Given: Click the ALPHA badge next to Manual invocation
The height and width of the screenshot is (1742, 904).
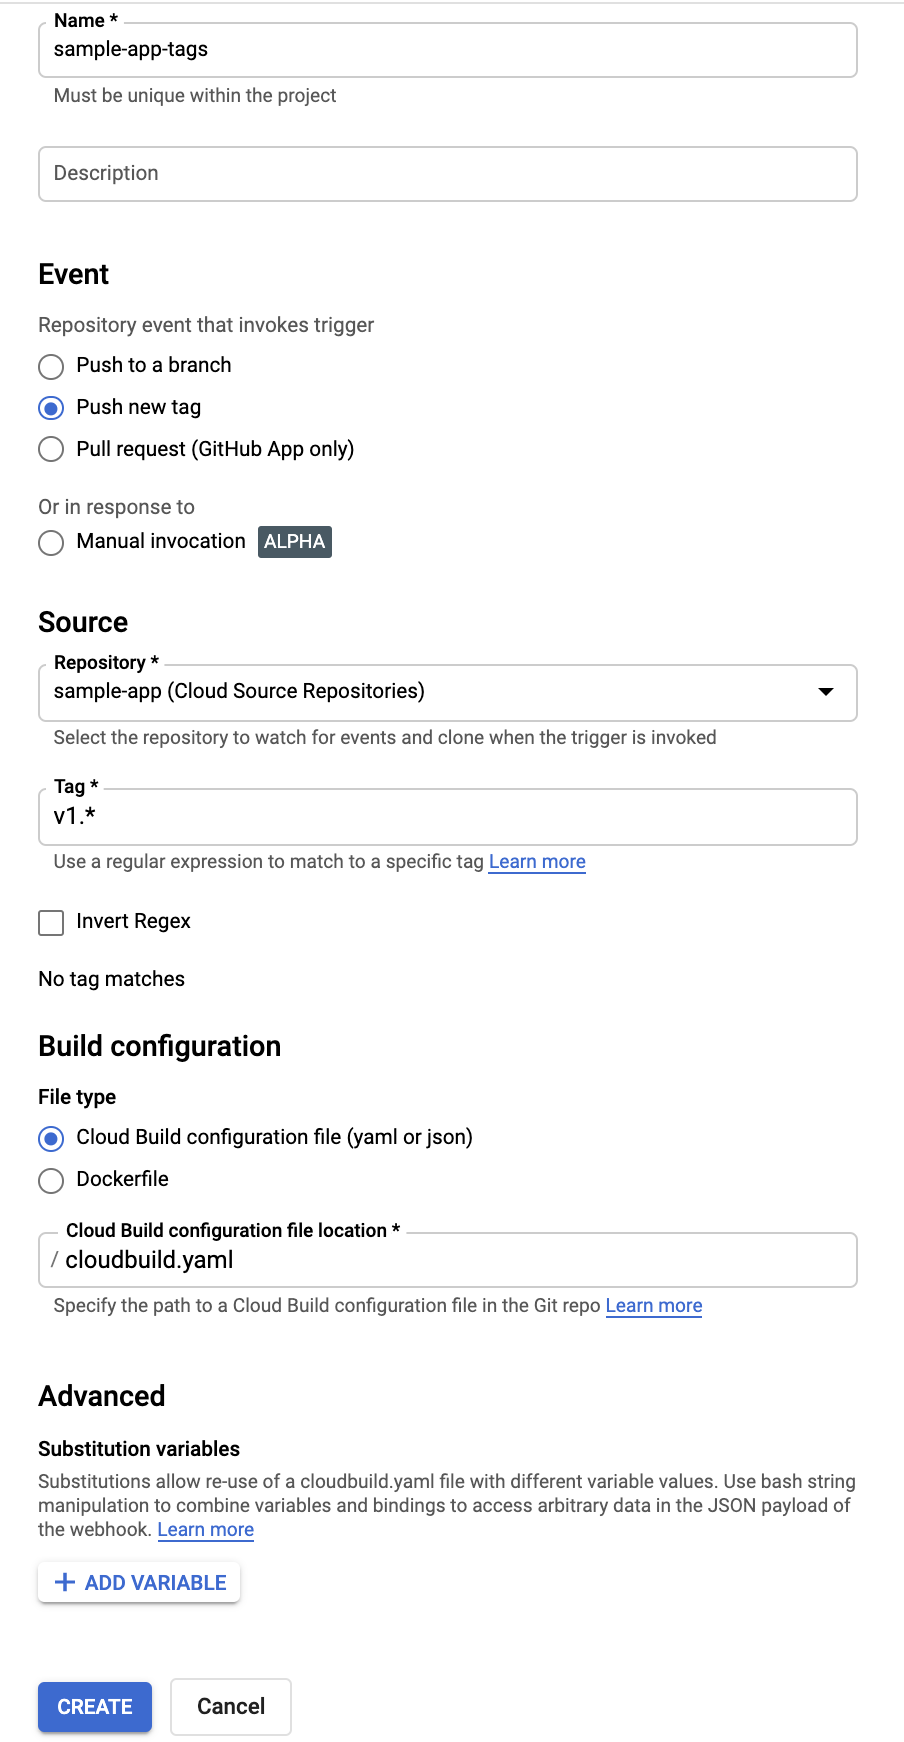Looking at the screenshot, I should coord(294,541).
